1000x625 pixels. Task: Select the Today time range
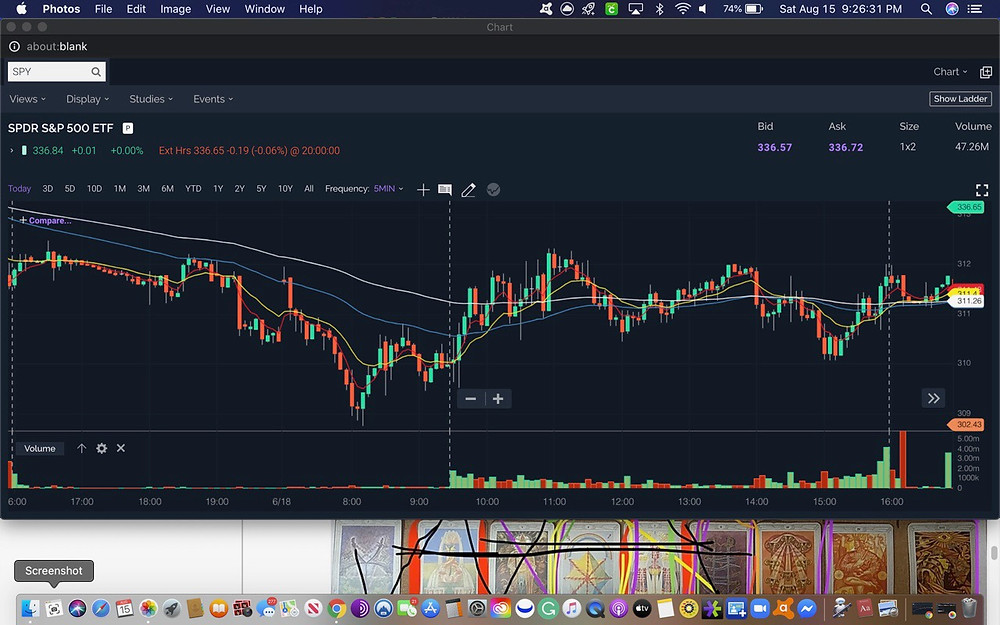[19, 189]
